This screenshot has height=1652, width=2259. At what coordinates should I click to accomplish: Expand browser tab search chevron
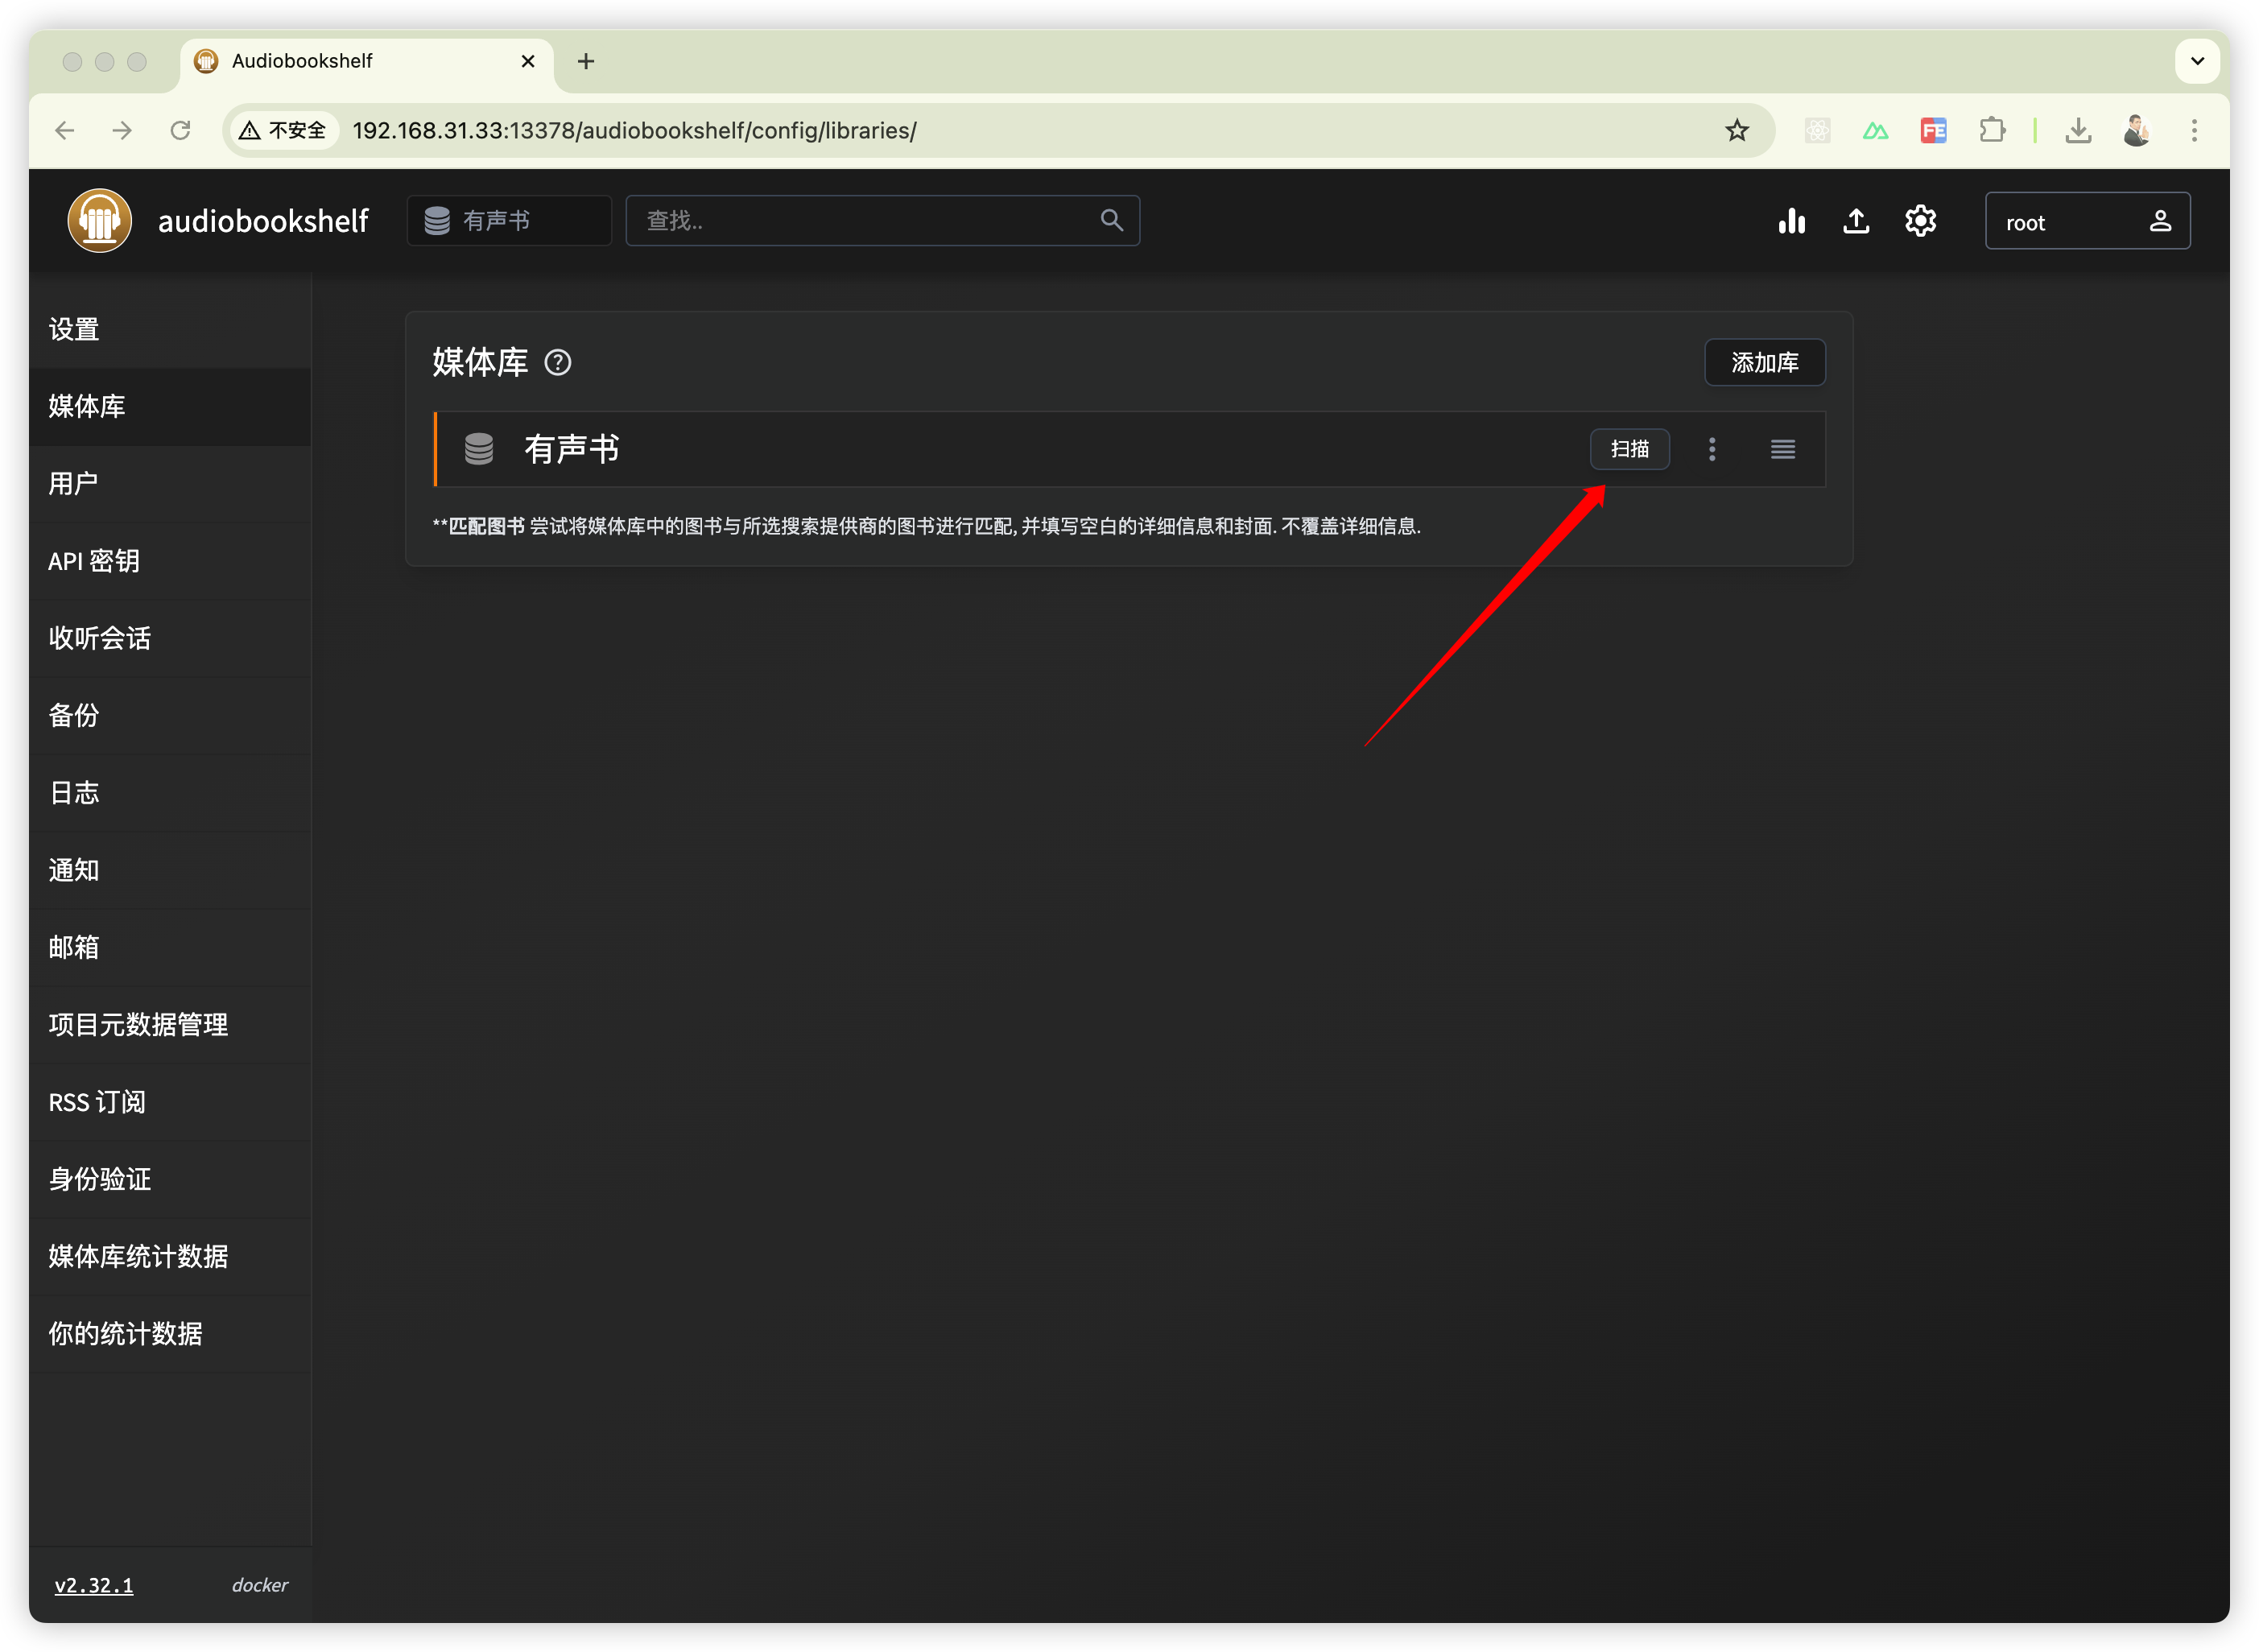pyautogui.click(x=2197, y=61)
